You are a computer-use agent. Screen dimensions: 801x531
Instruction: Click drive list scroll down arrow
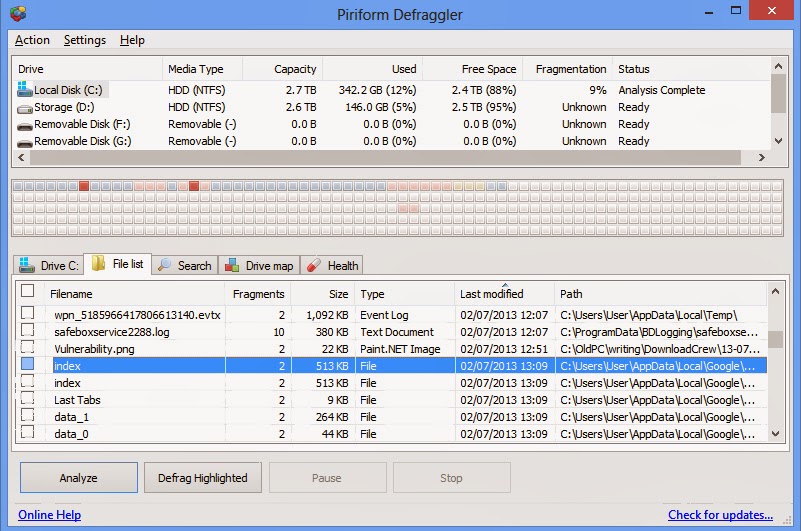click(778, 141)
